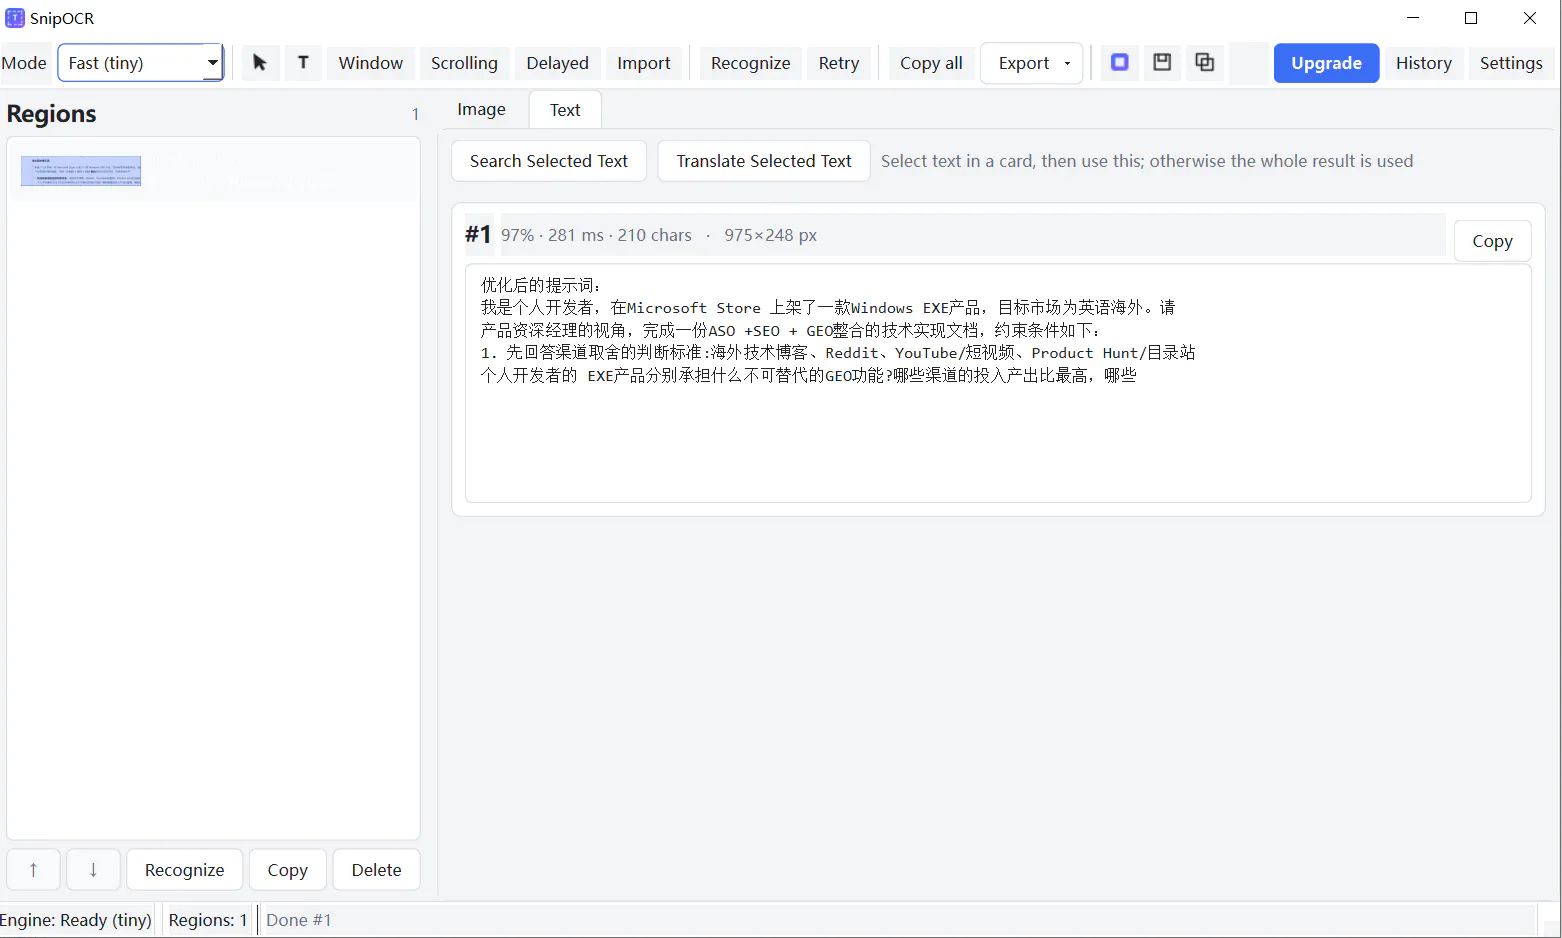Screen dimensions: 1562x938
Task: Move the selected region down with the down arrow
Action: [93, 870]
